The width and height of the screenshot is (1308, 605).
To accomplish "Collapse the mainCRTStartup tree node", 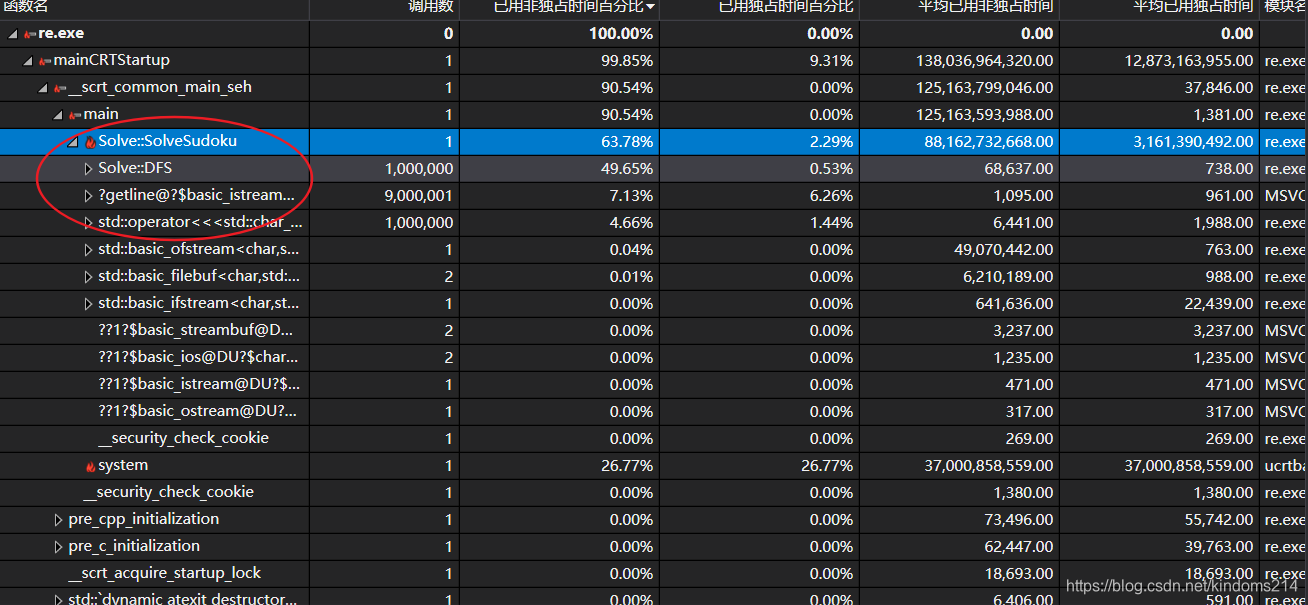I will 28,61.
